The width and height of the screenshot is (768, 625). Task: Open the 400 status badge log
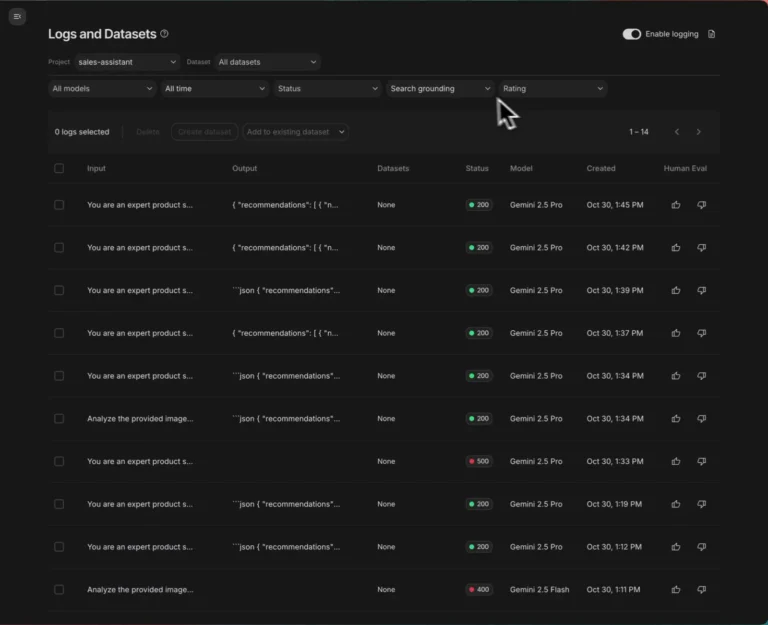[x=479, y=590]
